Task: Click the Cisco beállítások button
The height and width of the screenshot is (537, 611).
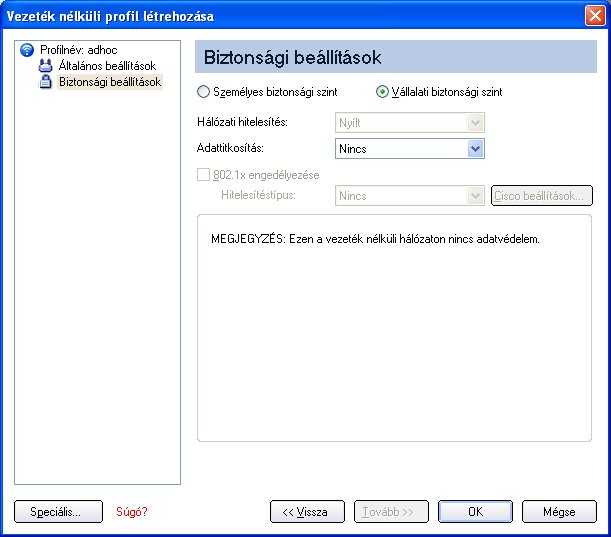Action: coord(542,195)
